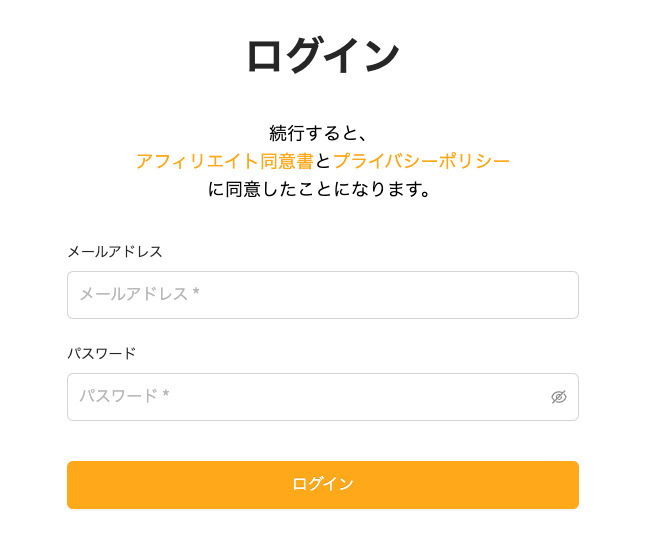Click the に同意したことになります。 text line
This screenshot has height=558, width=659.
click(x=319, y=189)
